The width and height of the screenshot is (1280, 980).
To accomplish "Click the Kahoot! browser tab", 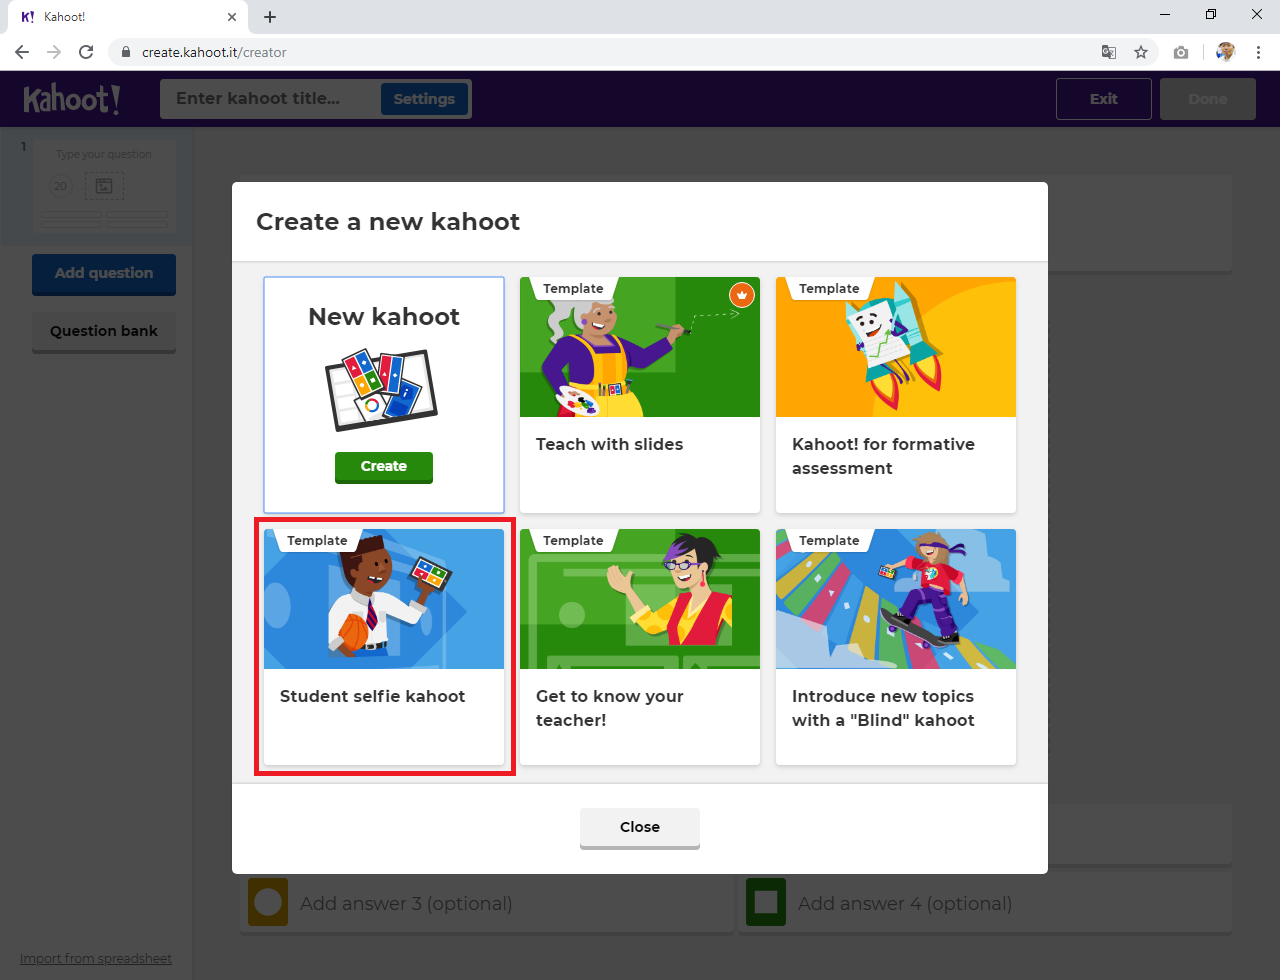I will tap(120, 17).
